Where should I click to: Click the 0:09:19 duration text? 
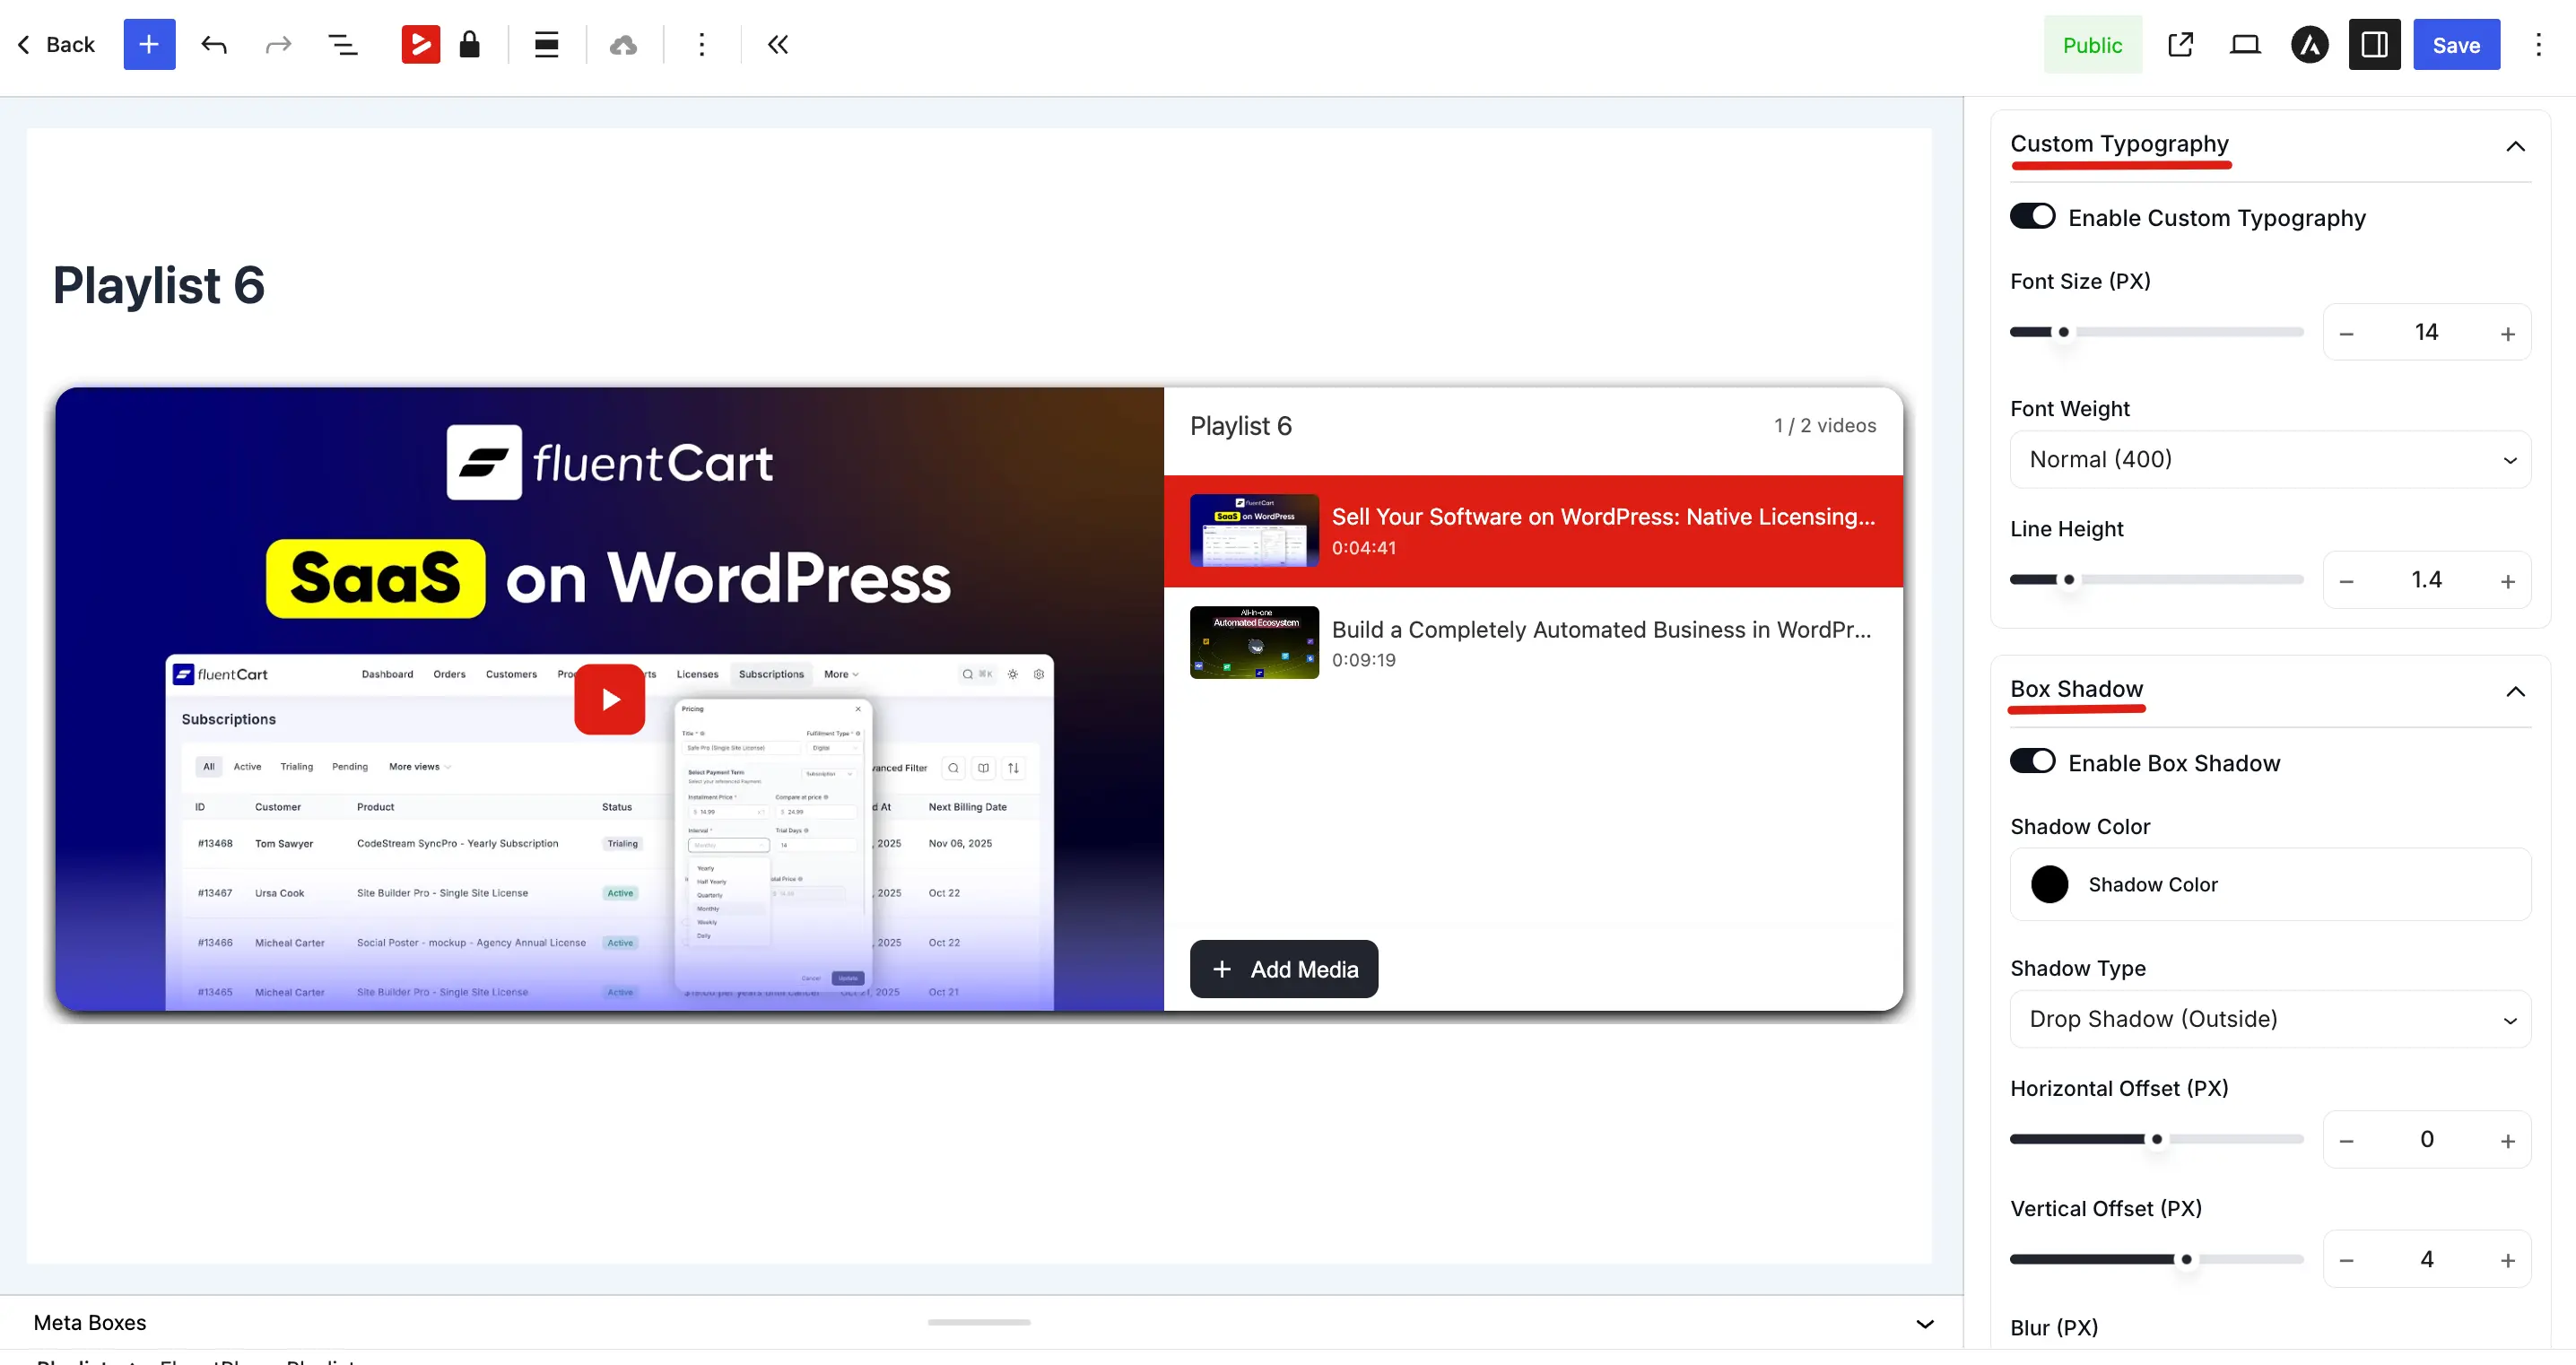click(x=1364, y=660)
